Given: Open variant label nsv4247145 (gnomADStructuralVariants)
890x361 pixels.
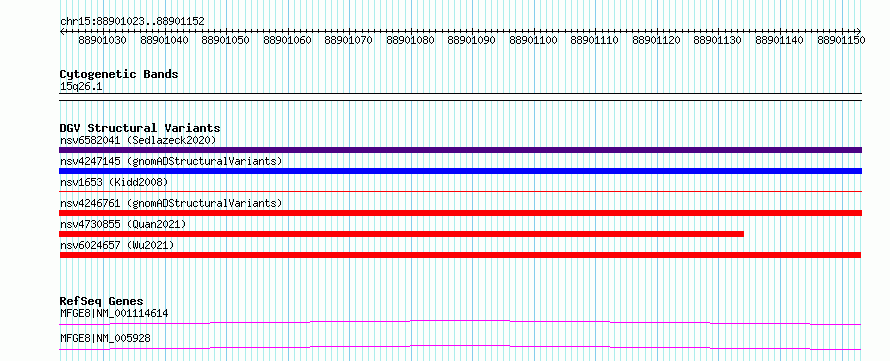Looking at the screenshot, I should pos(171,161).
